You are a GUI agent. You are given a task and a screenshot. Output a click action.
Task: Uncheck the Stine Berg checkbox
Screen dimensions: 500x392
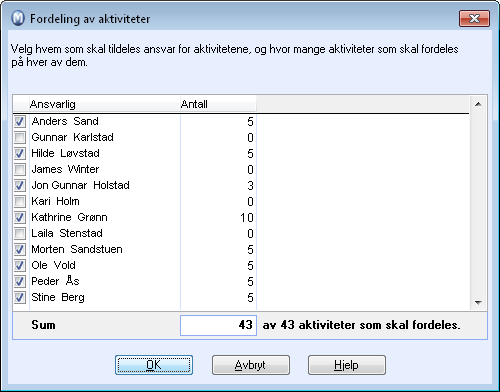click(20, 297)
